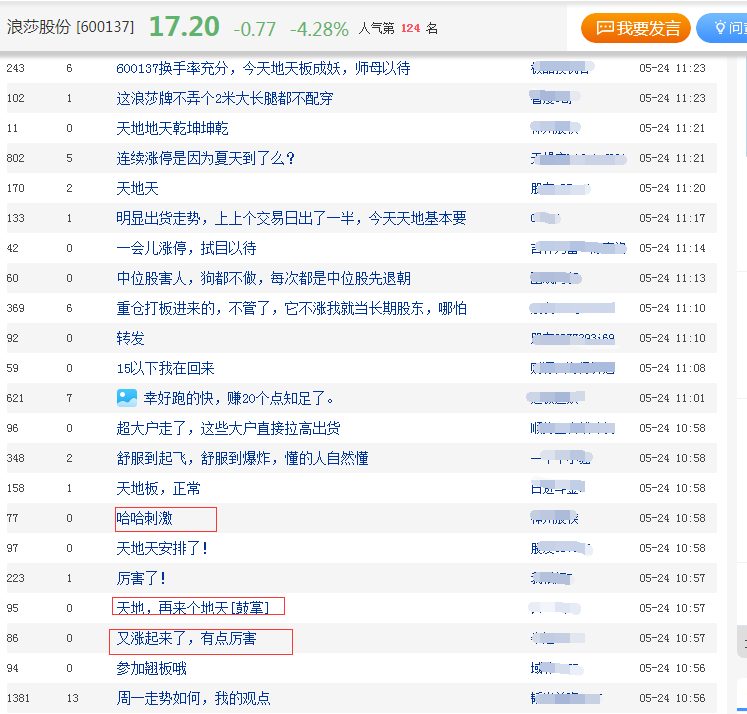This screenshot has height=714, width=747.
Task: Open post 天地天安排了!
Action: pos(162,549)
